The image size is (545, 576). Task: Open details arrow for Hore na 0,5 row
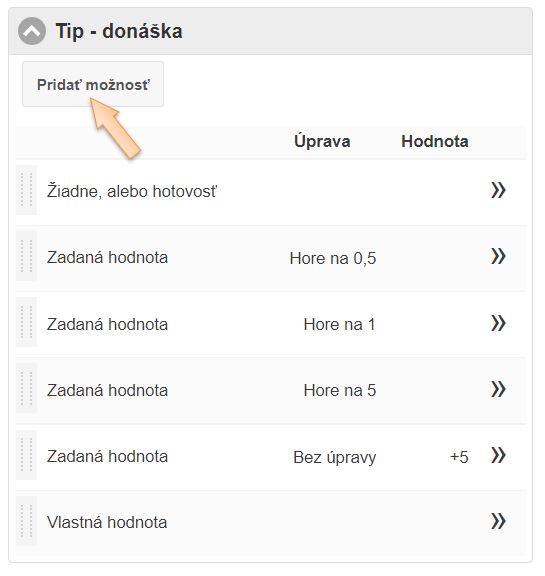498,256
